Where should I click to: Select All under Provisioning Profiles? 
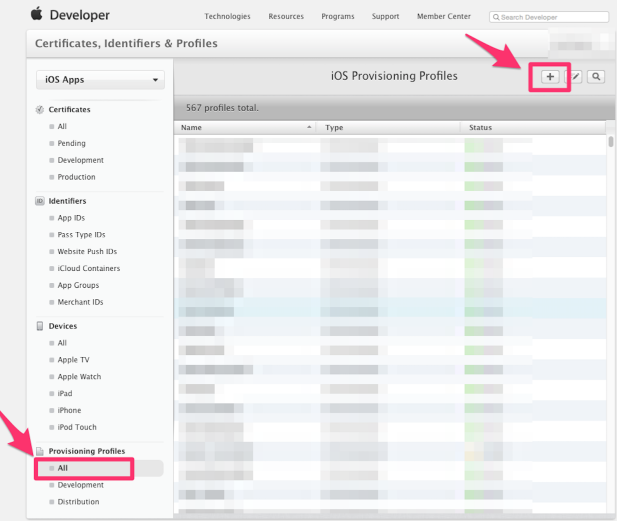pos(63,468)
